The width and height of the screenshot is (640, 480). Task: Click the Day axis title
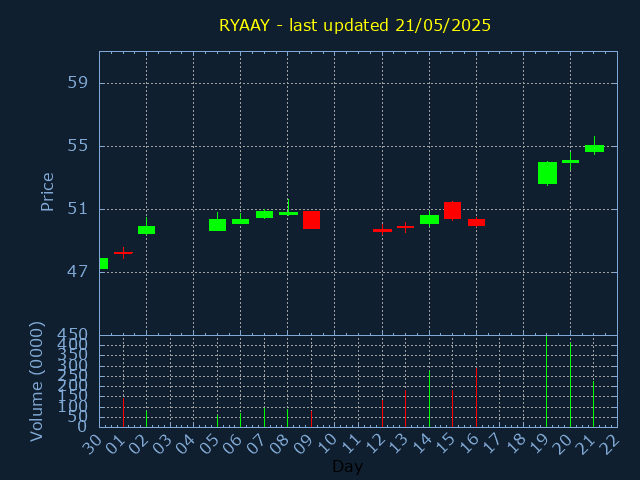pyautogui.click(x=347, y=466)
